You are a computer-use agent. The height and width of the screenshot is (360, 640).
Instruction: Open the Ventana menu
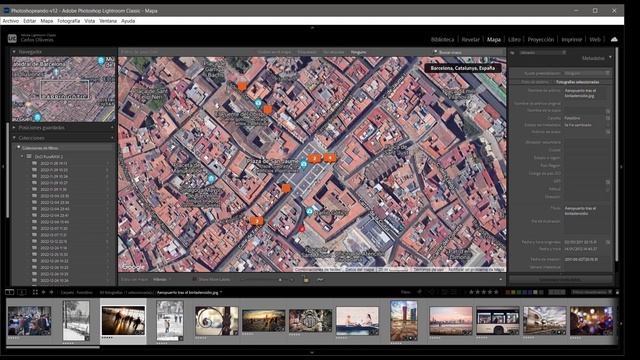click(108, 21)
